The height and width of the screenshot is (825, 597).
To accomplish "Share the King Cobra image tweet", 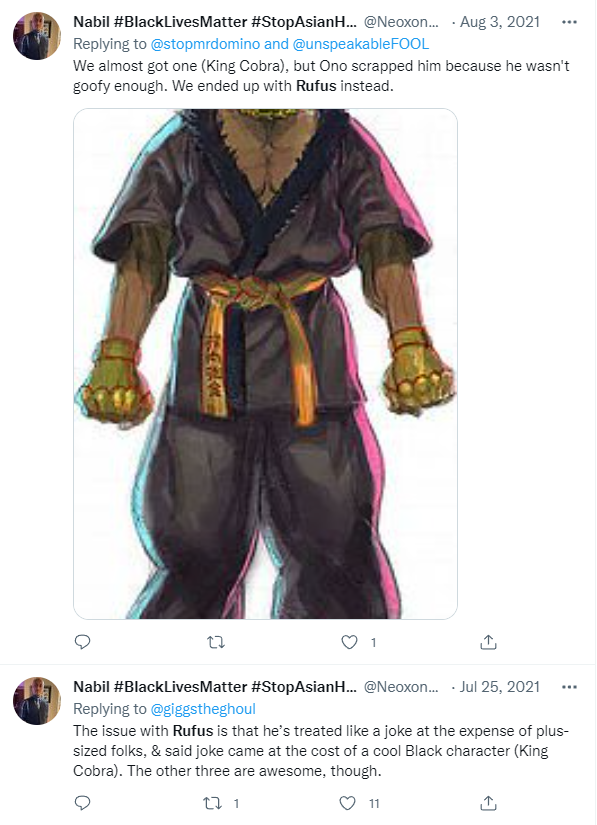I will pos(488,642).
